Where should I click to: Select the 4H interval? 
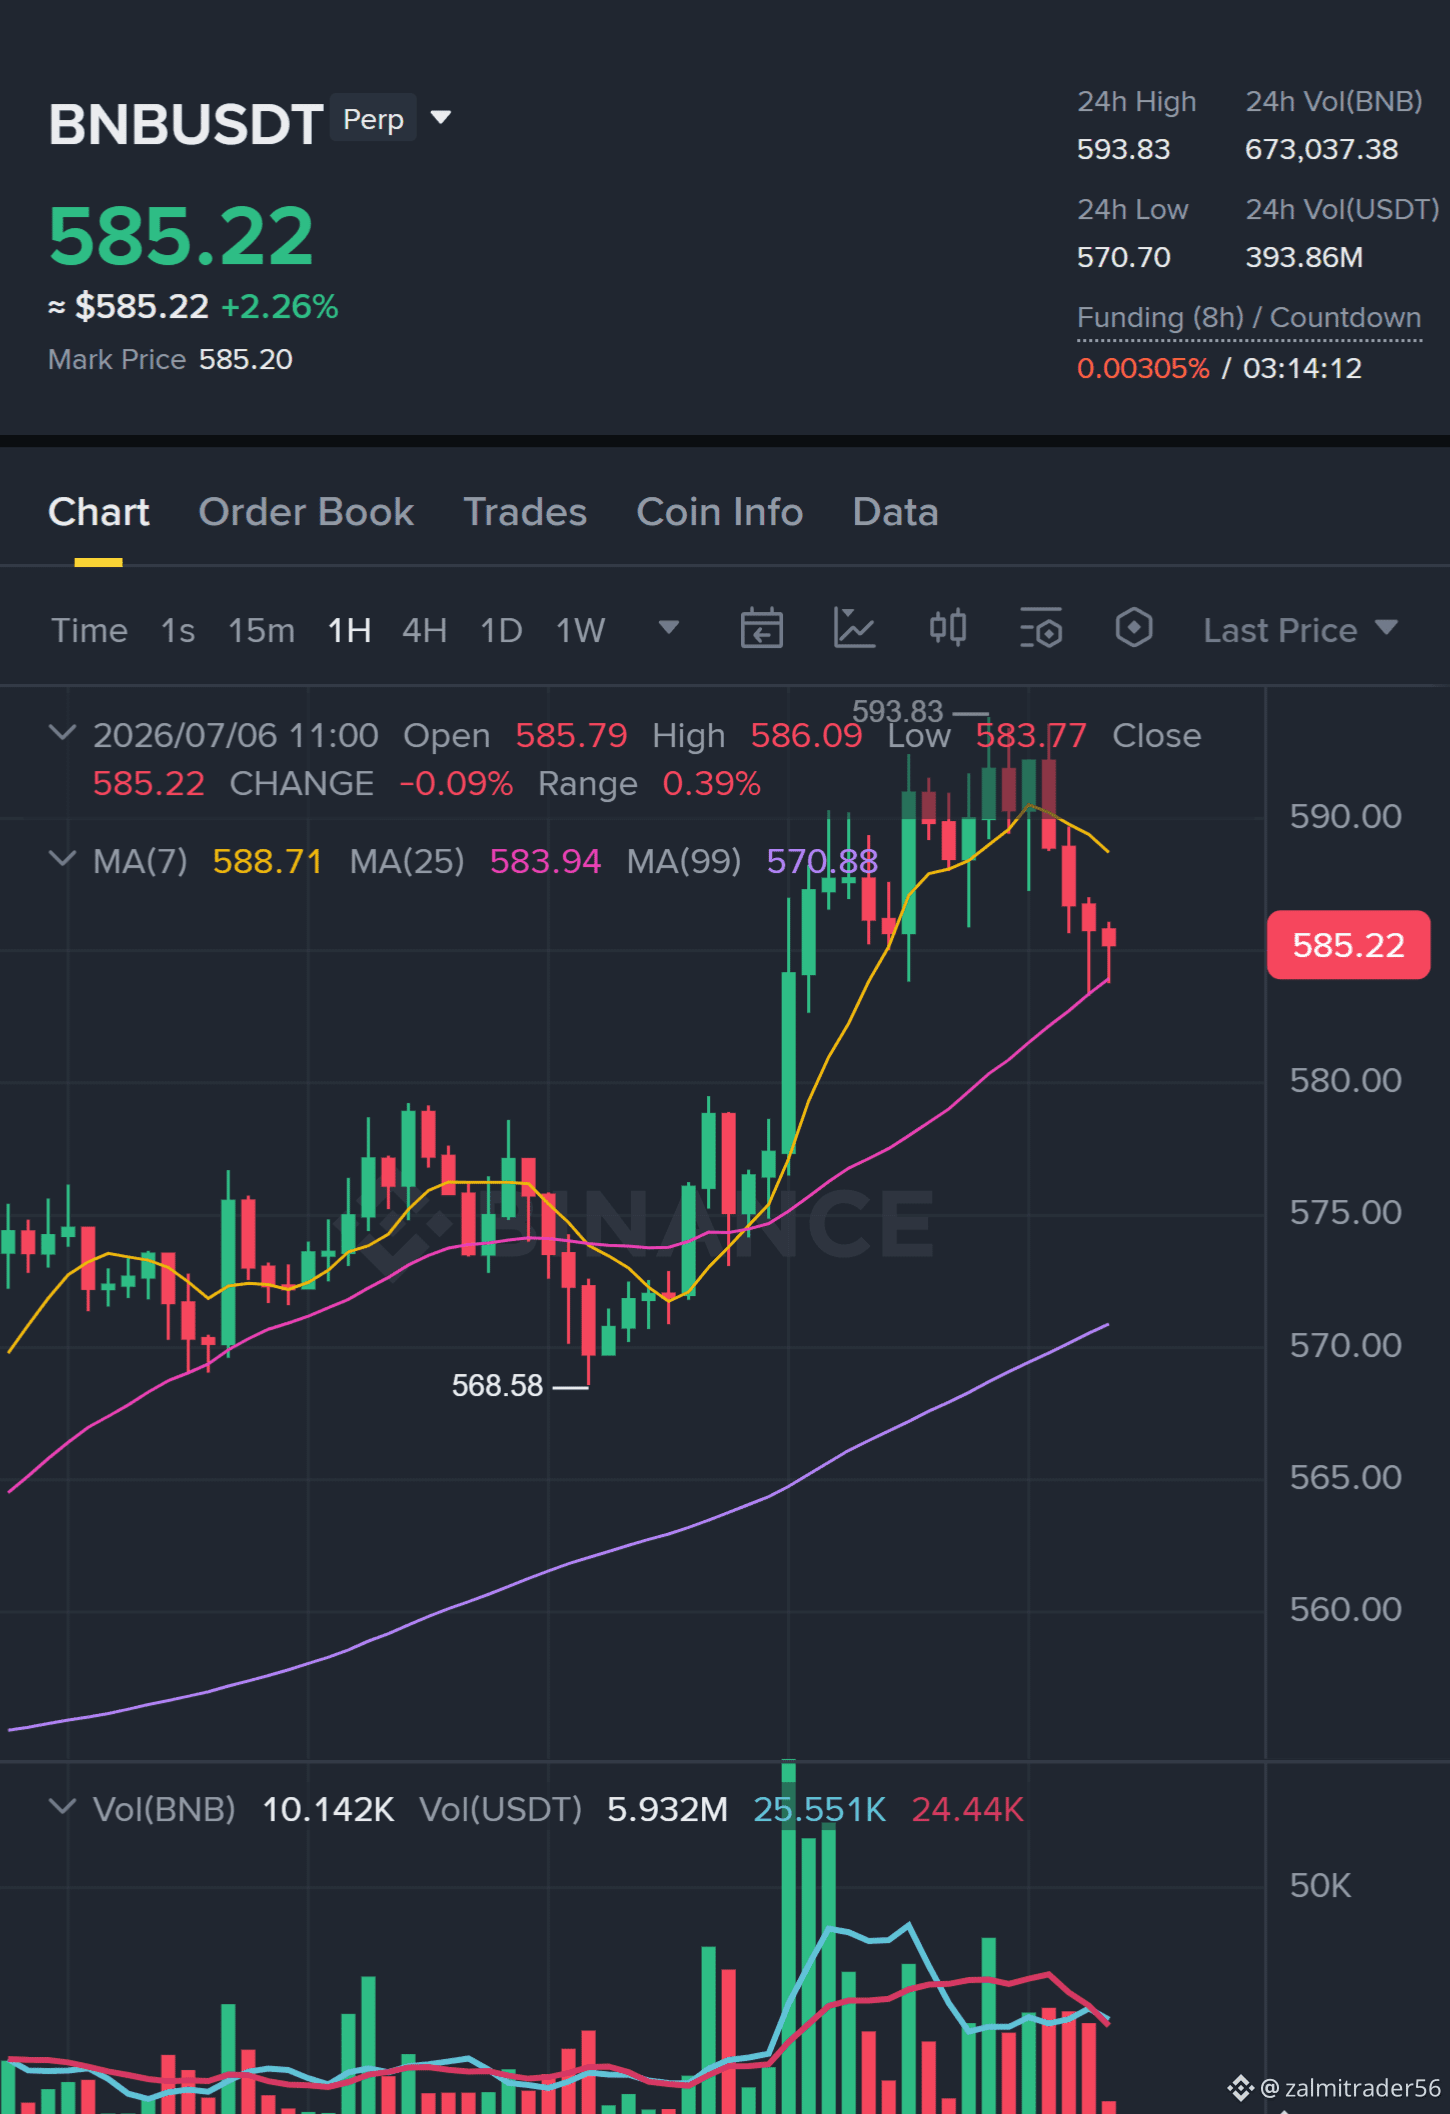click(x=425, y=630)
